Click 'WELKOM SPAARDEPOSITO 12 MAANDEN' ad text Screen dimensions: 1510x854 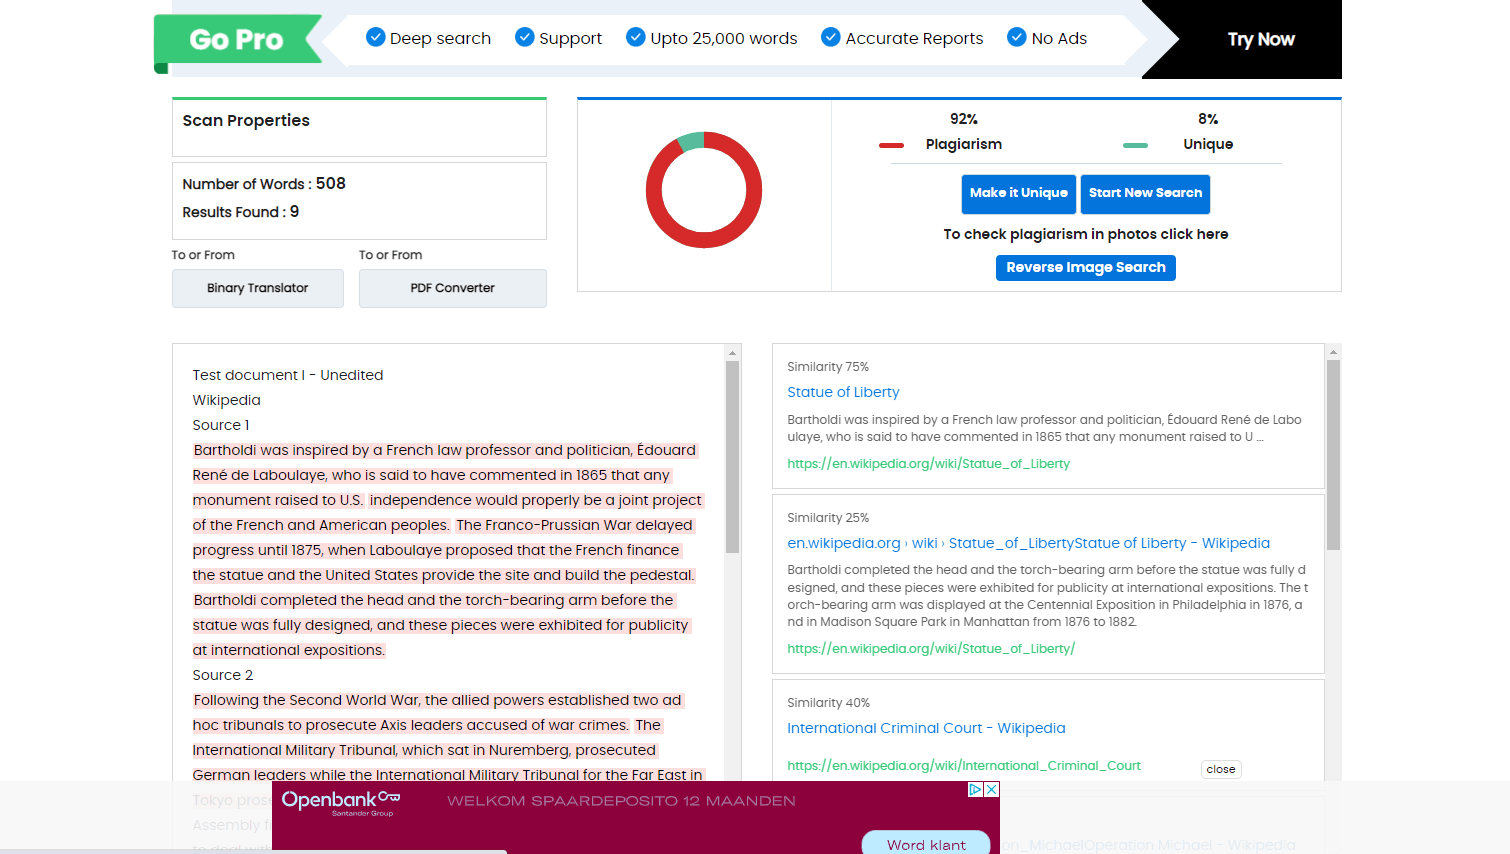621,801
